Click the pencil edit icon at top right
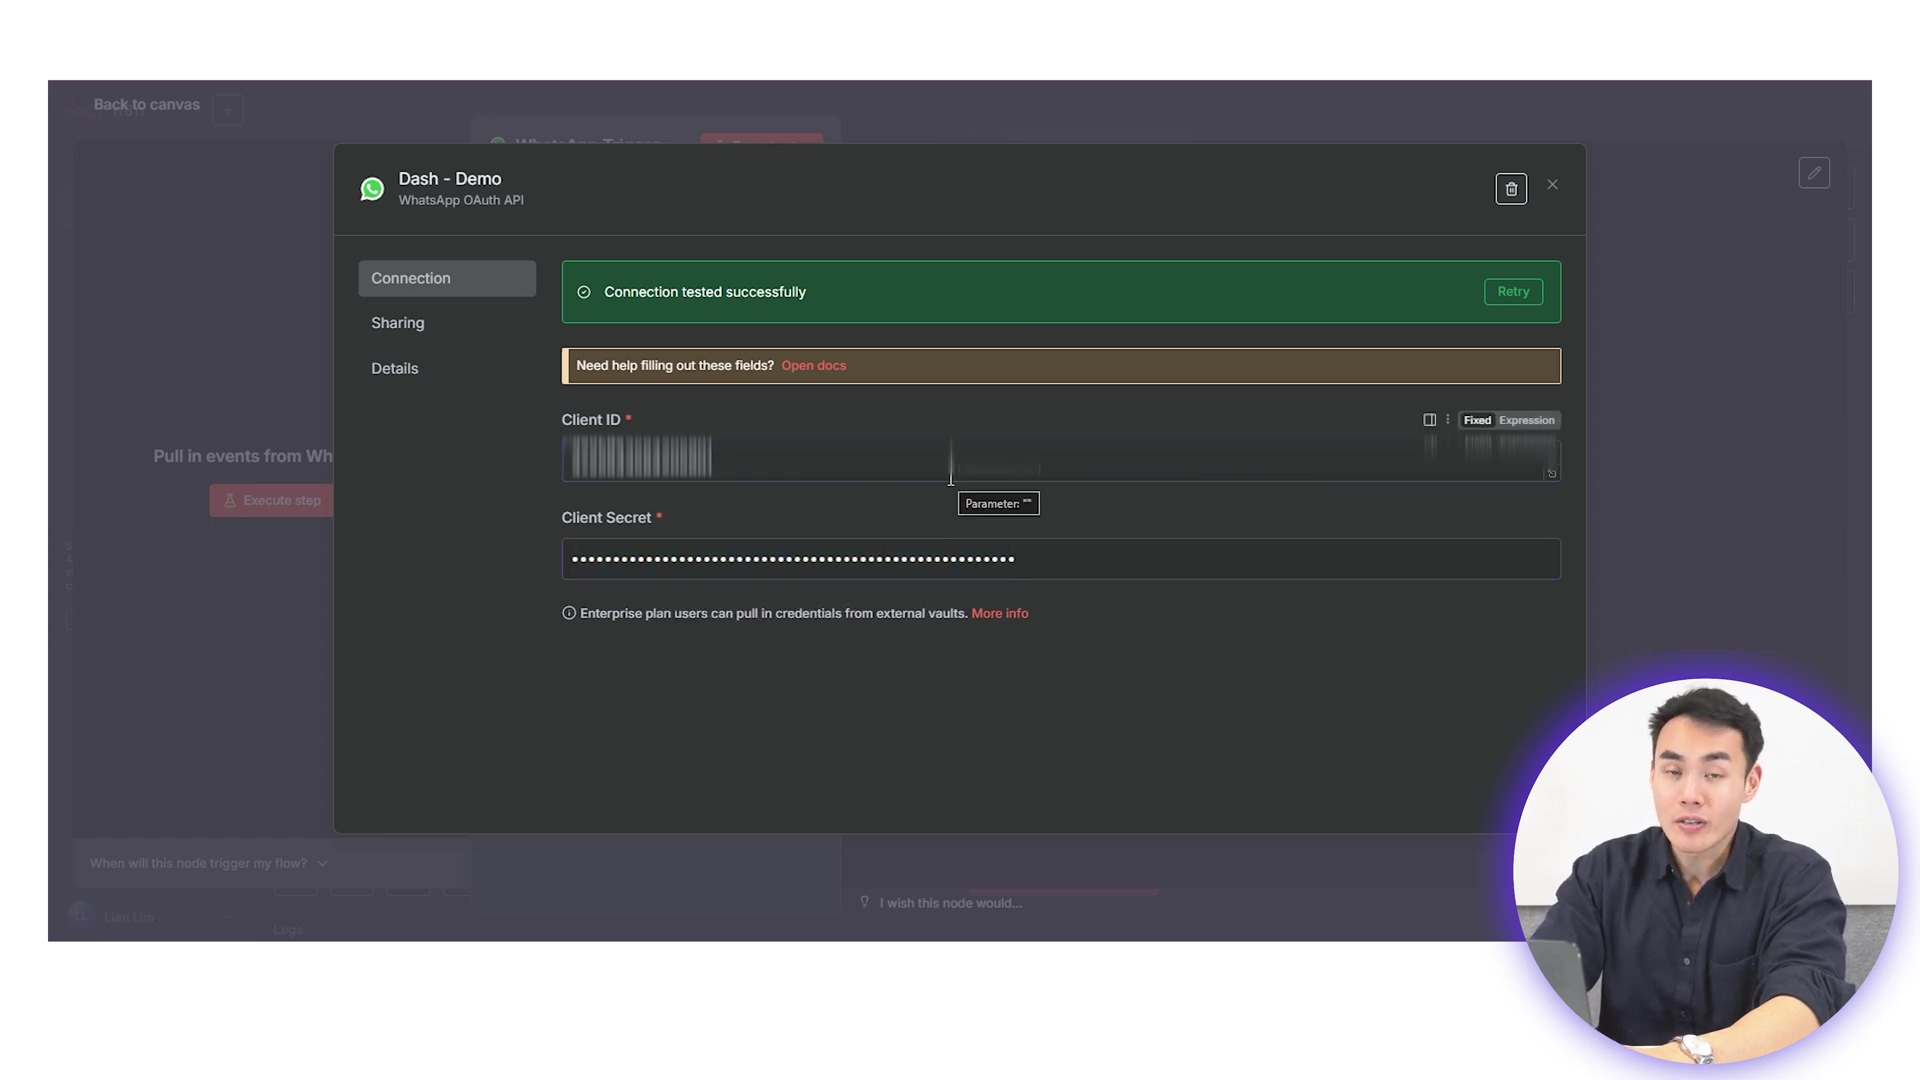The width and height of the screenshot is (1920, 1080). [1813, 173]
